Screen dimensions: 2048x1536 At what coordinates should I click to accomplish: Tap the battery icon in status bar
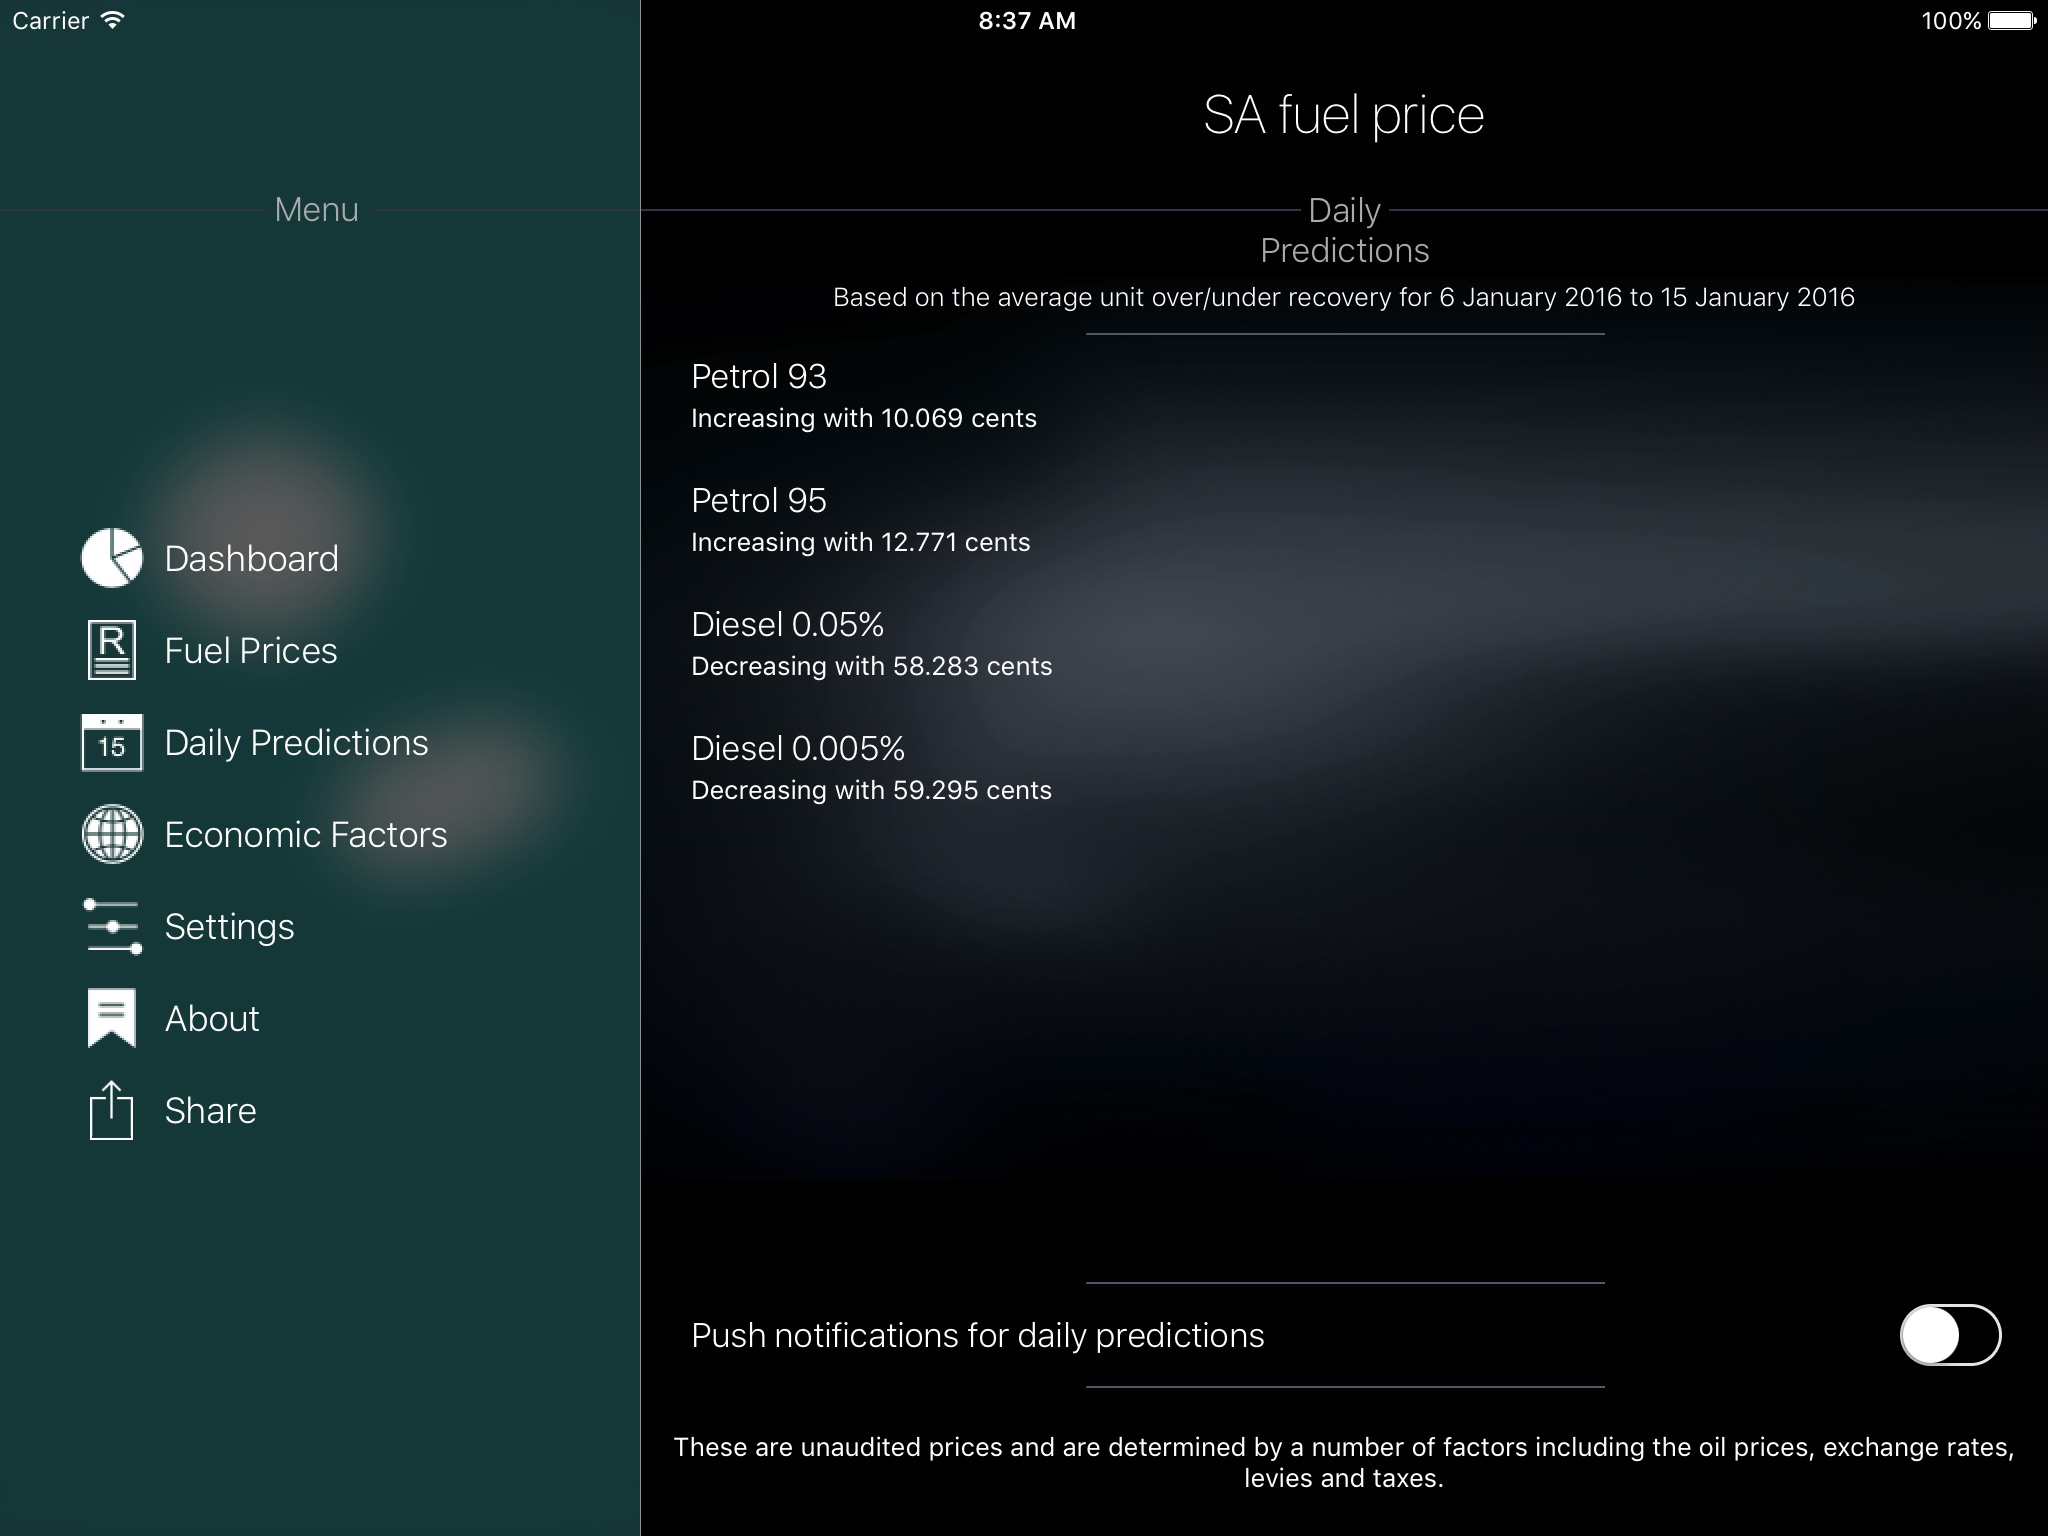2012,20
